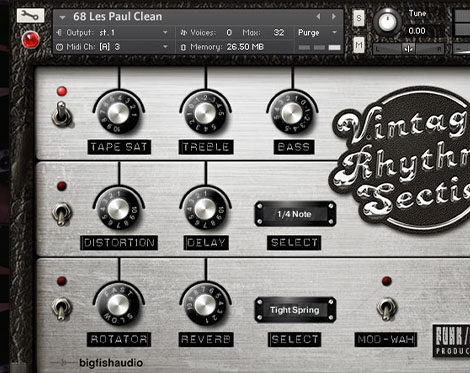This screenshot has width=470, height=373.
Task: Click the Reverb knob
Action: 205,305
